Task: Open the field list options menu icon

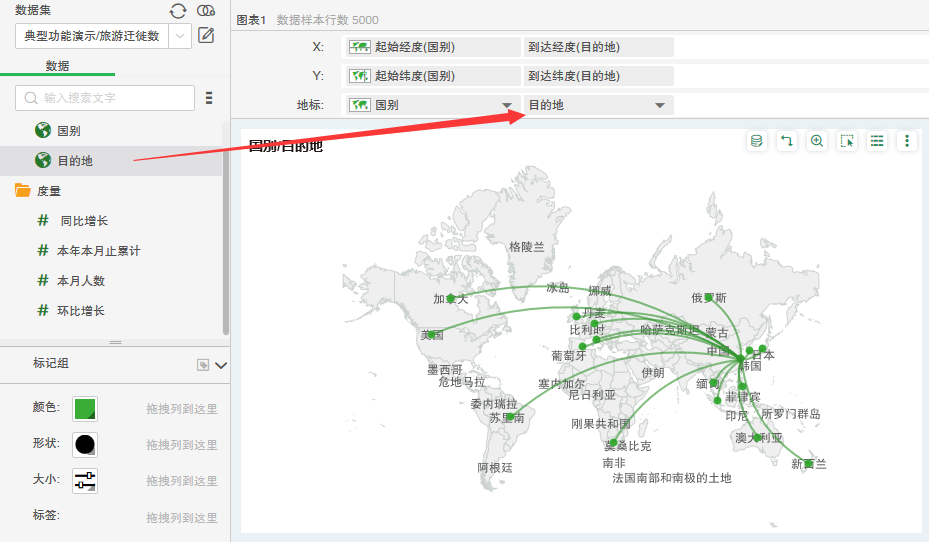Action: click(209, 98)
